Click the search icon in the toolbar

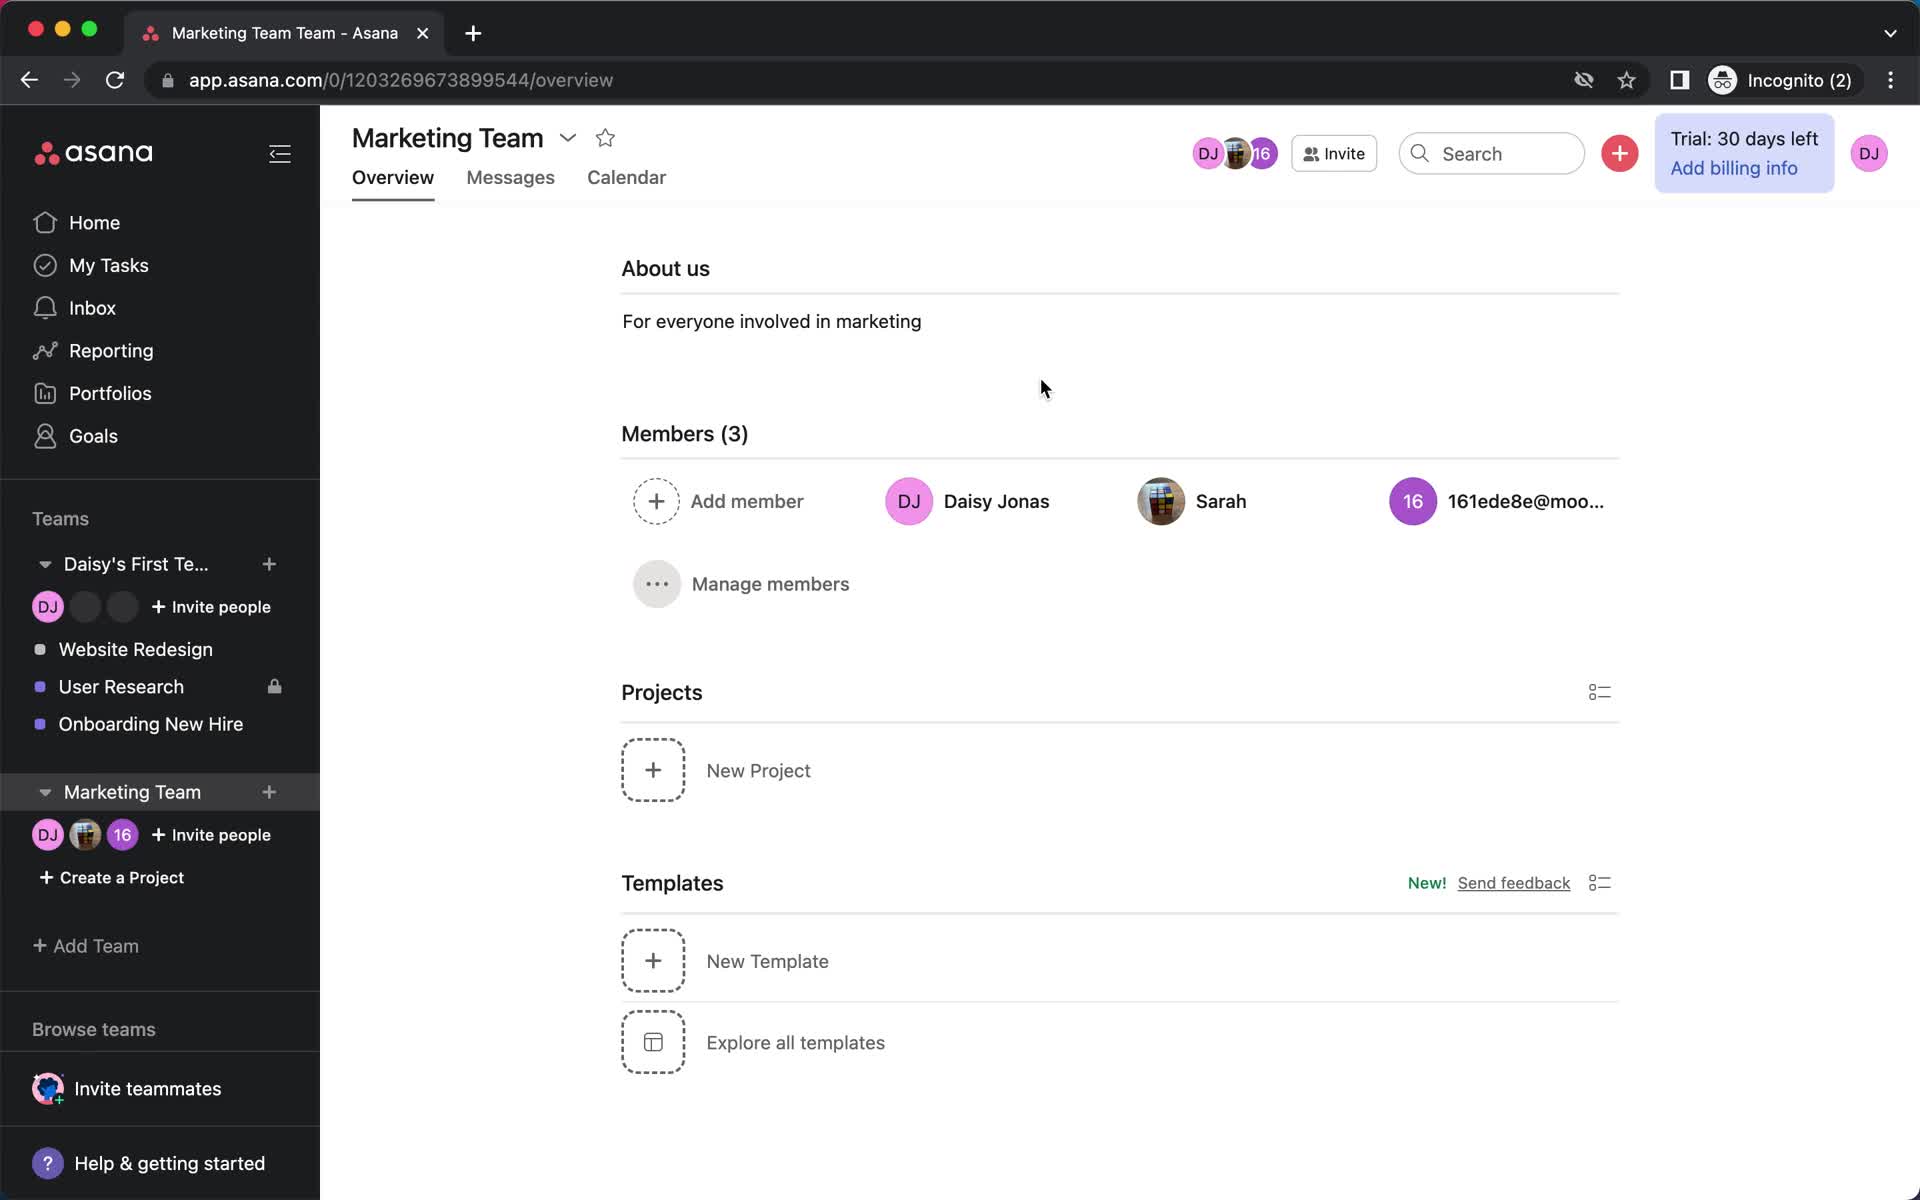coord(1421,153)
